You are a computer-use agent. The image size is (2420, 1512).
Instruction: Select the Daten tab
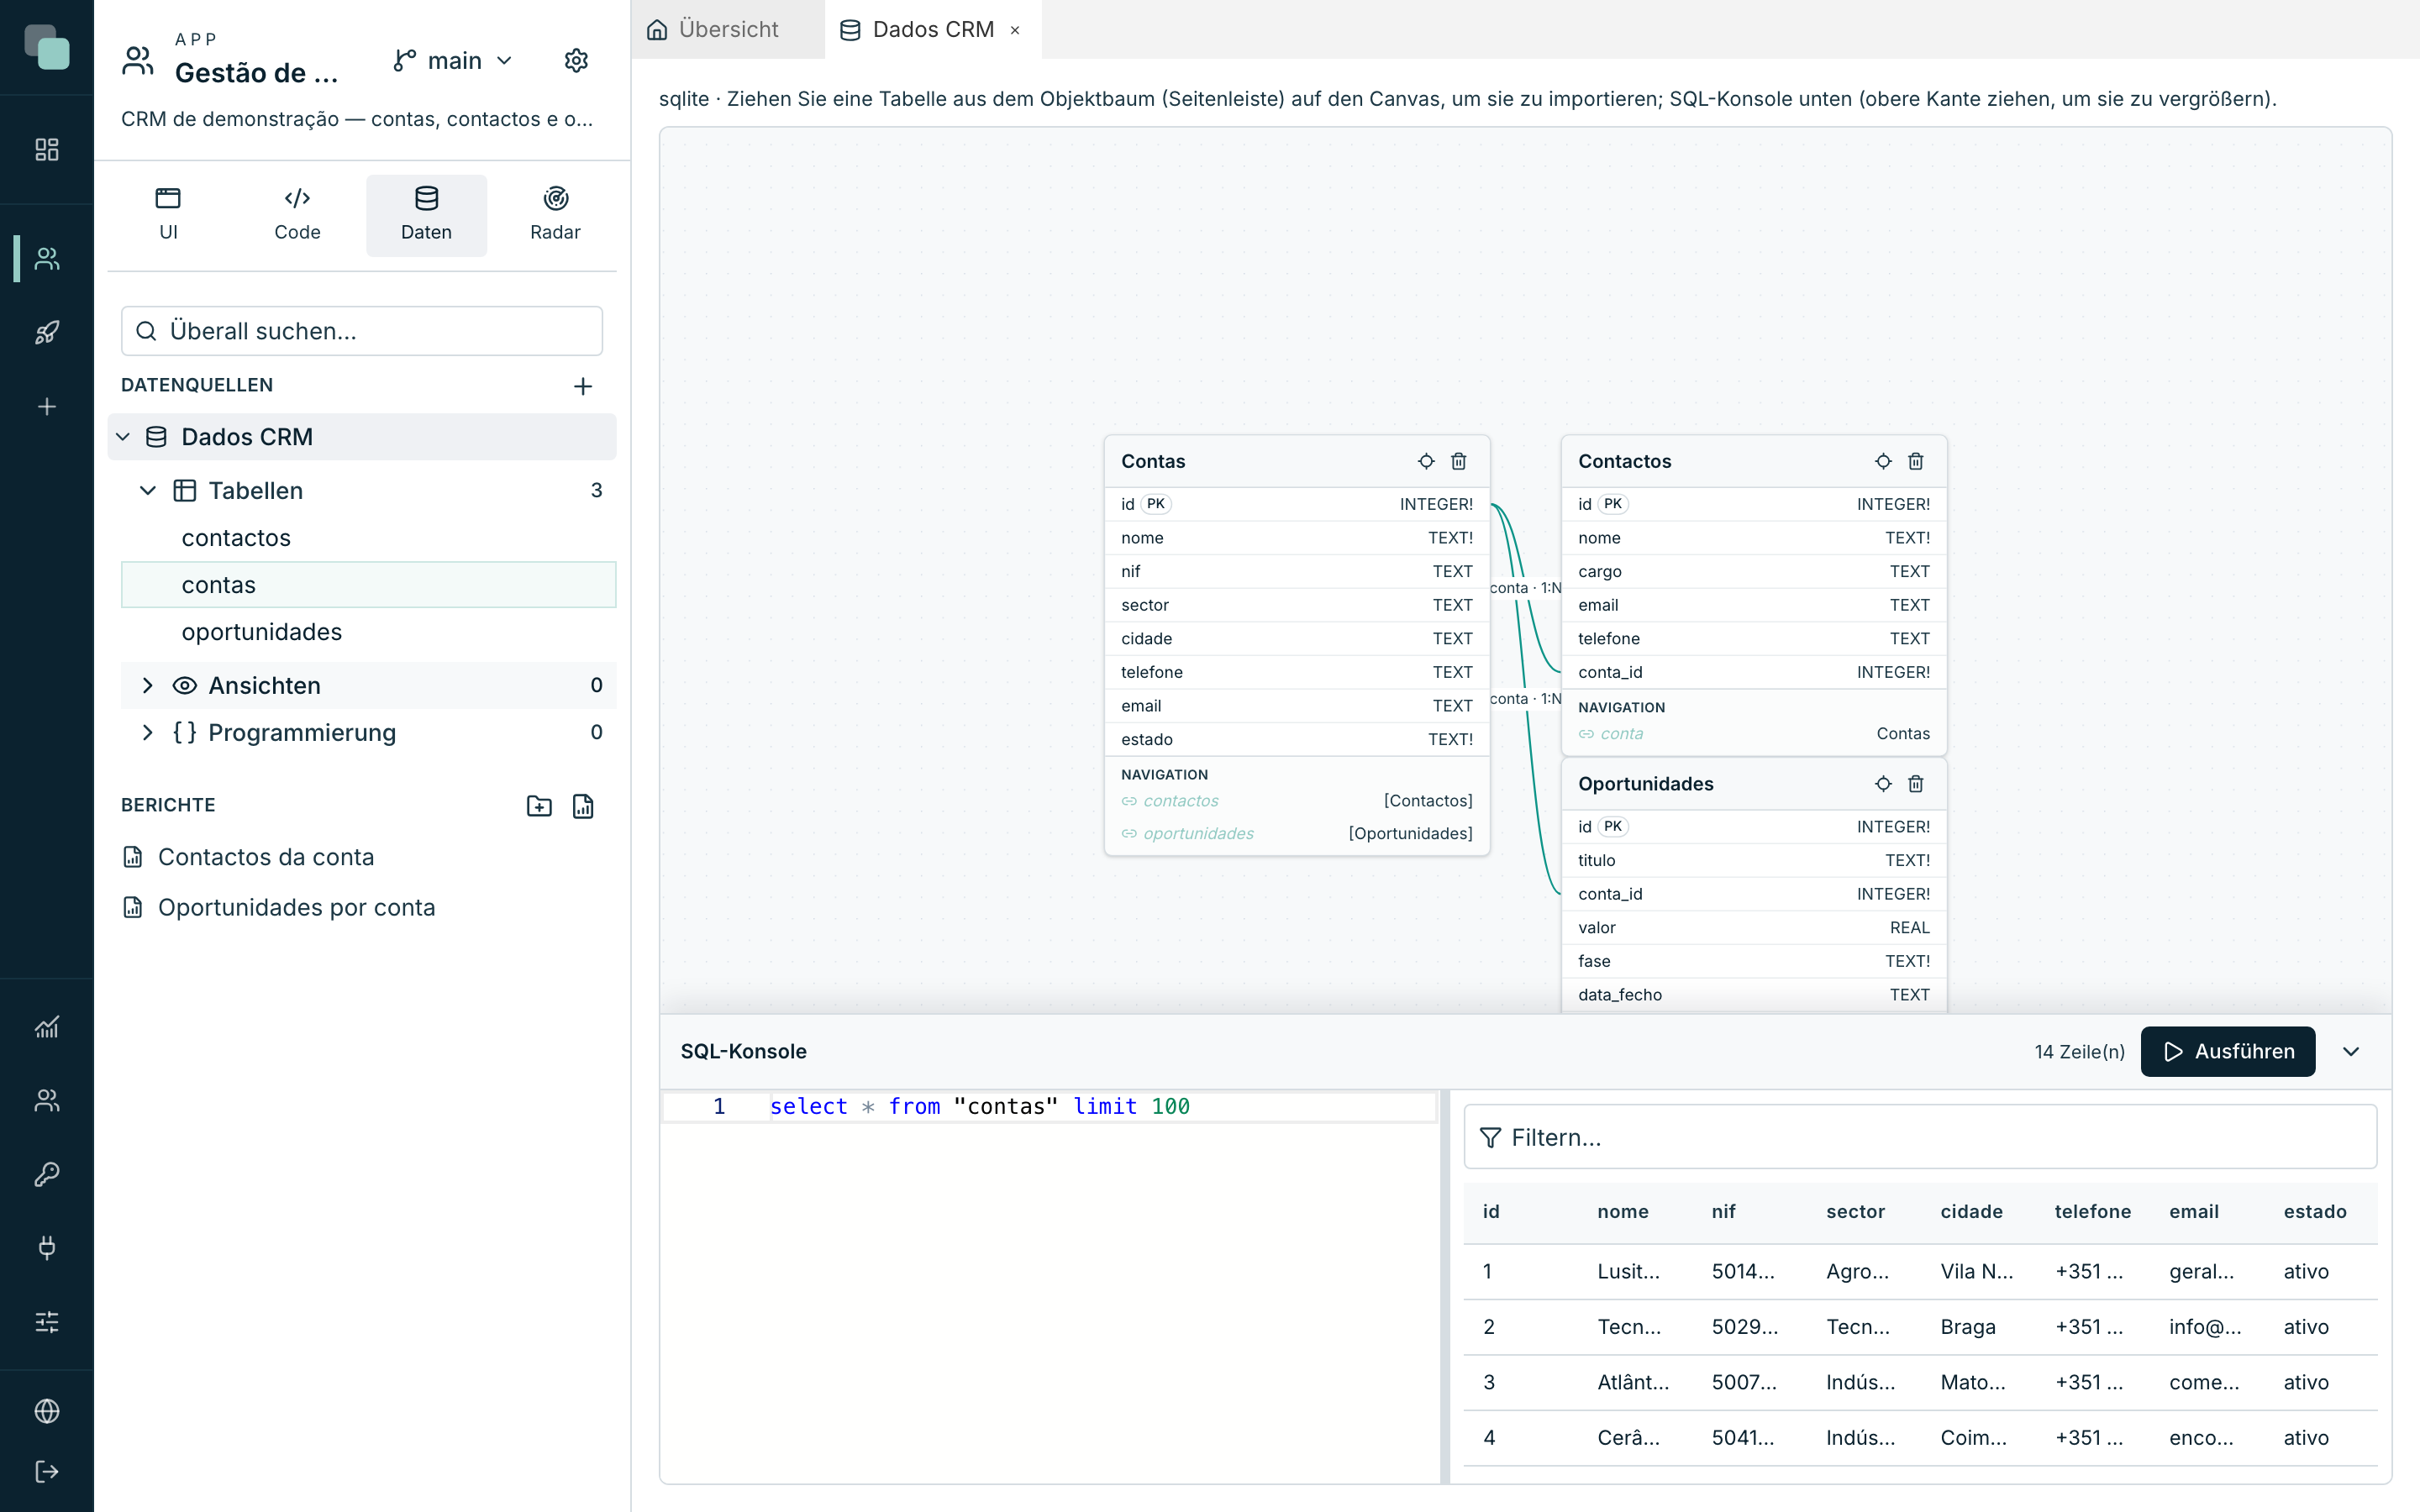tap(427, 215)
